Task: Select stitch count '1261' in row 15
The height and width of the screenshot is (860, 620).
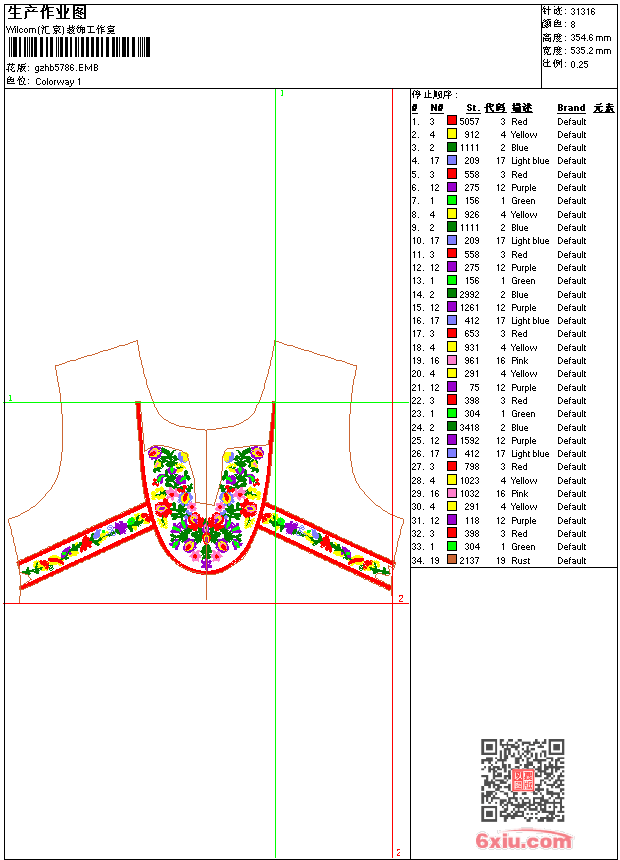Action: [469, 308]
